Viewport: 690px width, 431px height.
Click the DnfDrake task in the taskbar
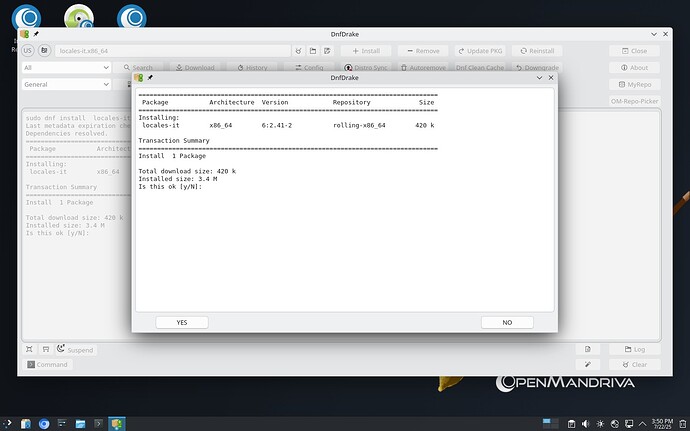(117, 424)
